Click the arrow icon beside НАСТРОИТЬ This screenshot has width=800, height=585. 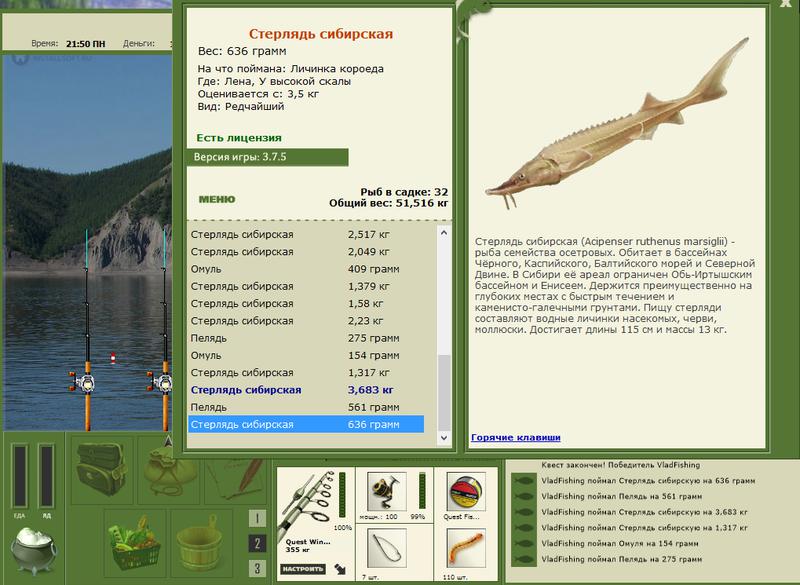(x=340, y=569)
